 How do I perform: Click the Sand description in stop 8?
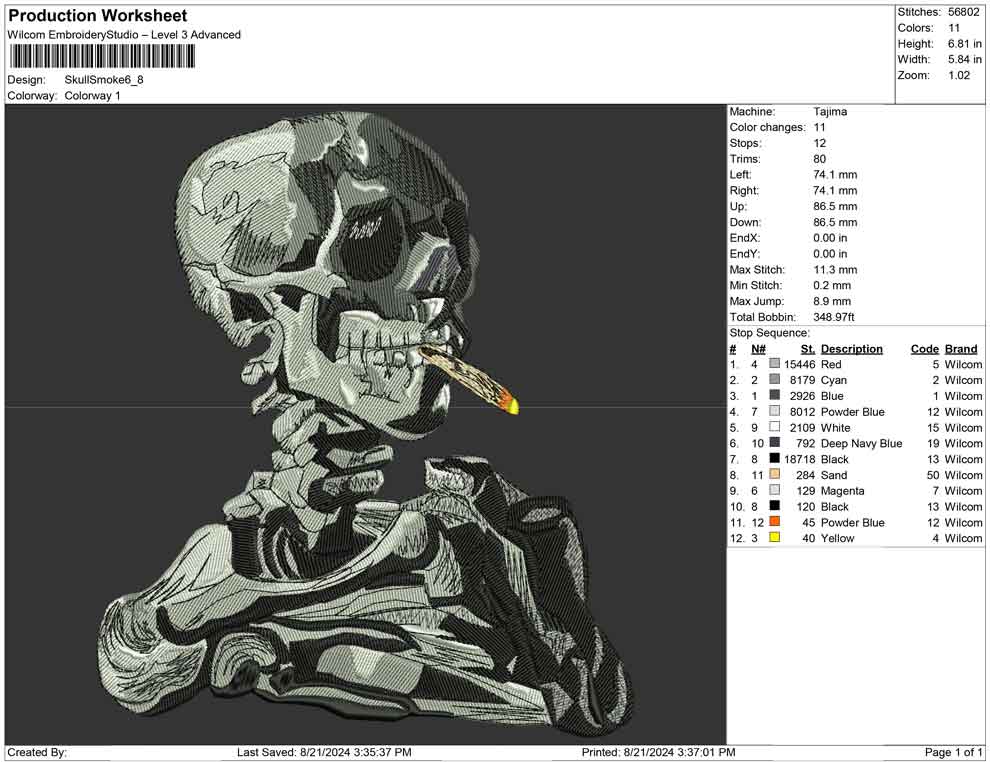[x=834, y=475]
